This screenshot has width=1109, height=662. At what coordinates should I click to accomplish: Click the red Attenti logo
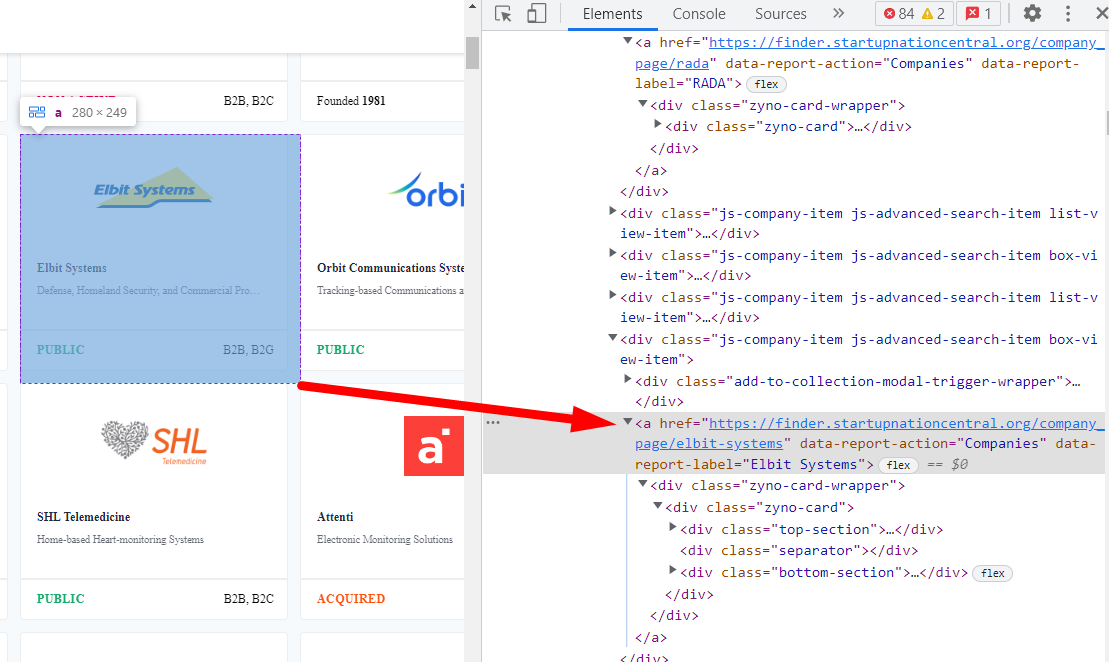click(x=434, y=446)
